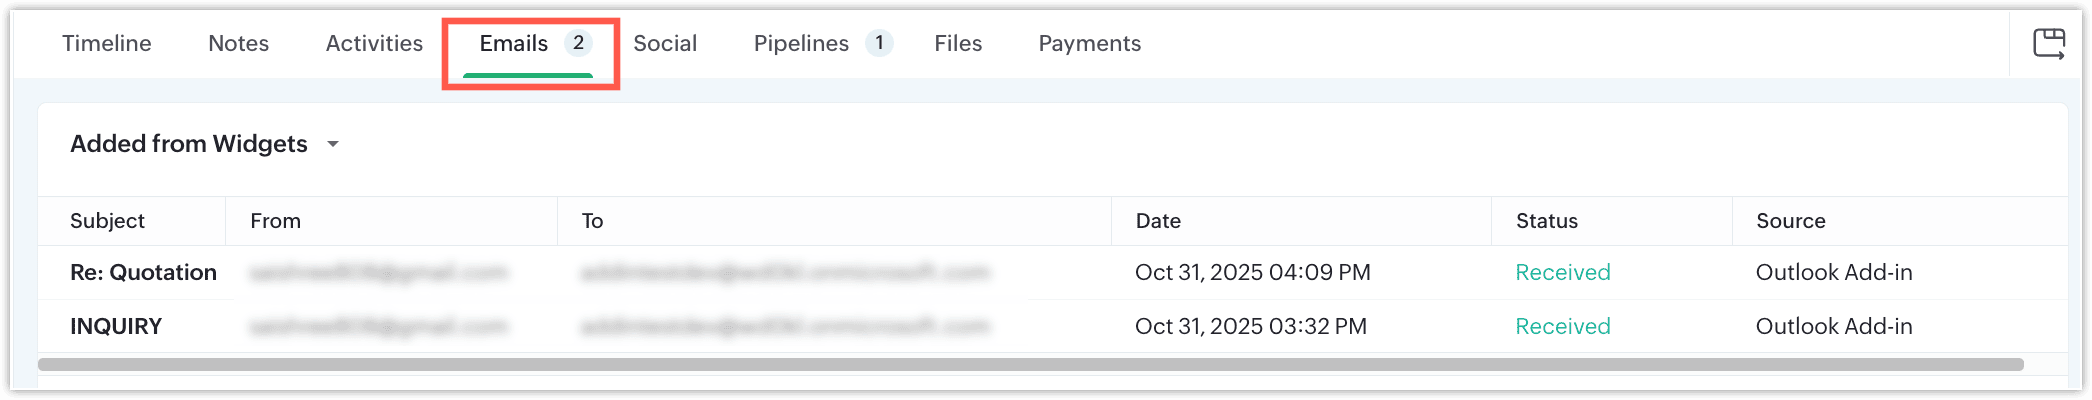The height and width of the screenshot is (400, 2092).
Task: Open the Timeline tab
Action: pyautogui.click(x=107, y=44)
